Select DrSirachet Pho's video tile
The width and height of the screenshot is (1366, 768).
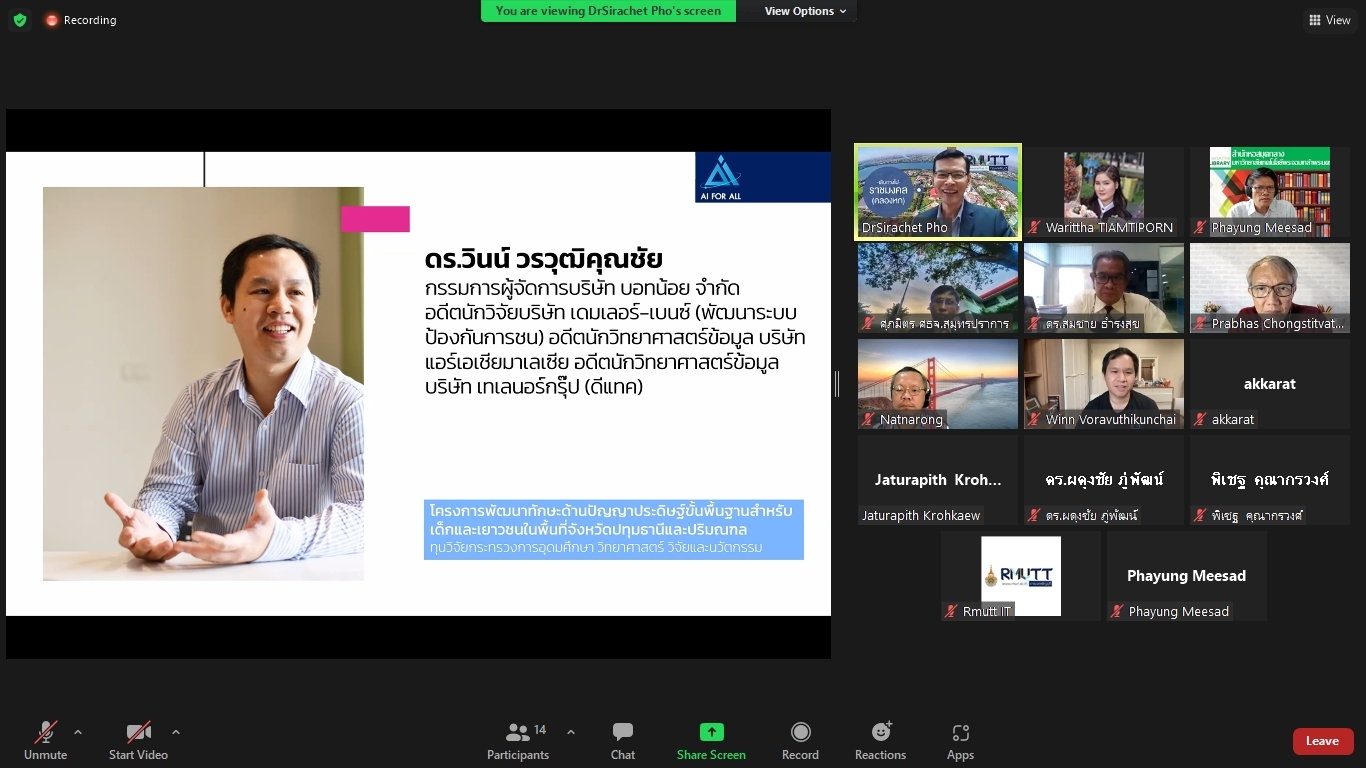pyautogui.click(x=938, y=192)
